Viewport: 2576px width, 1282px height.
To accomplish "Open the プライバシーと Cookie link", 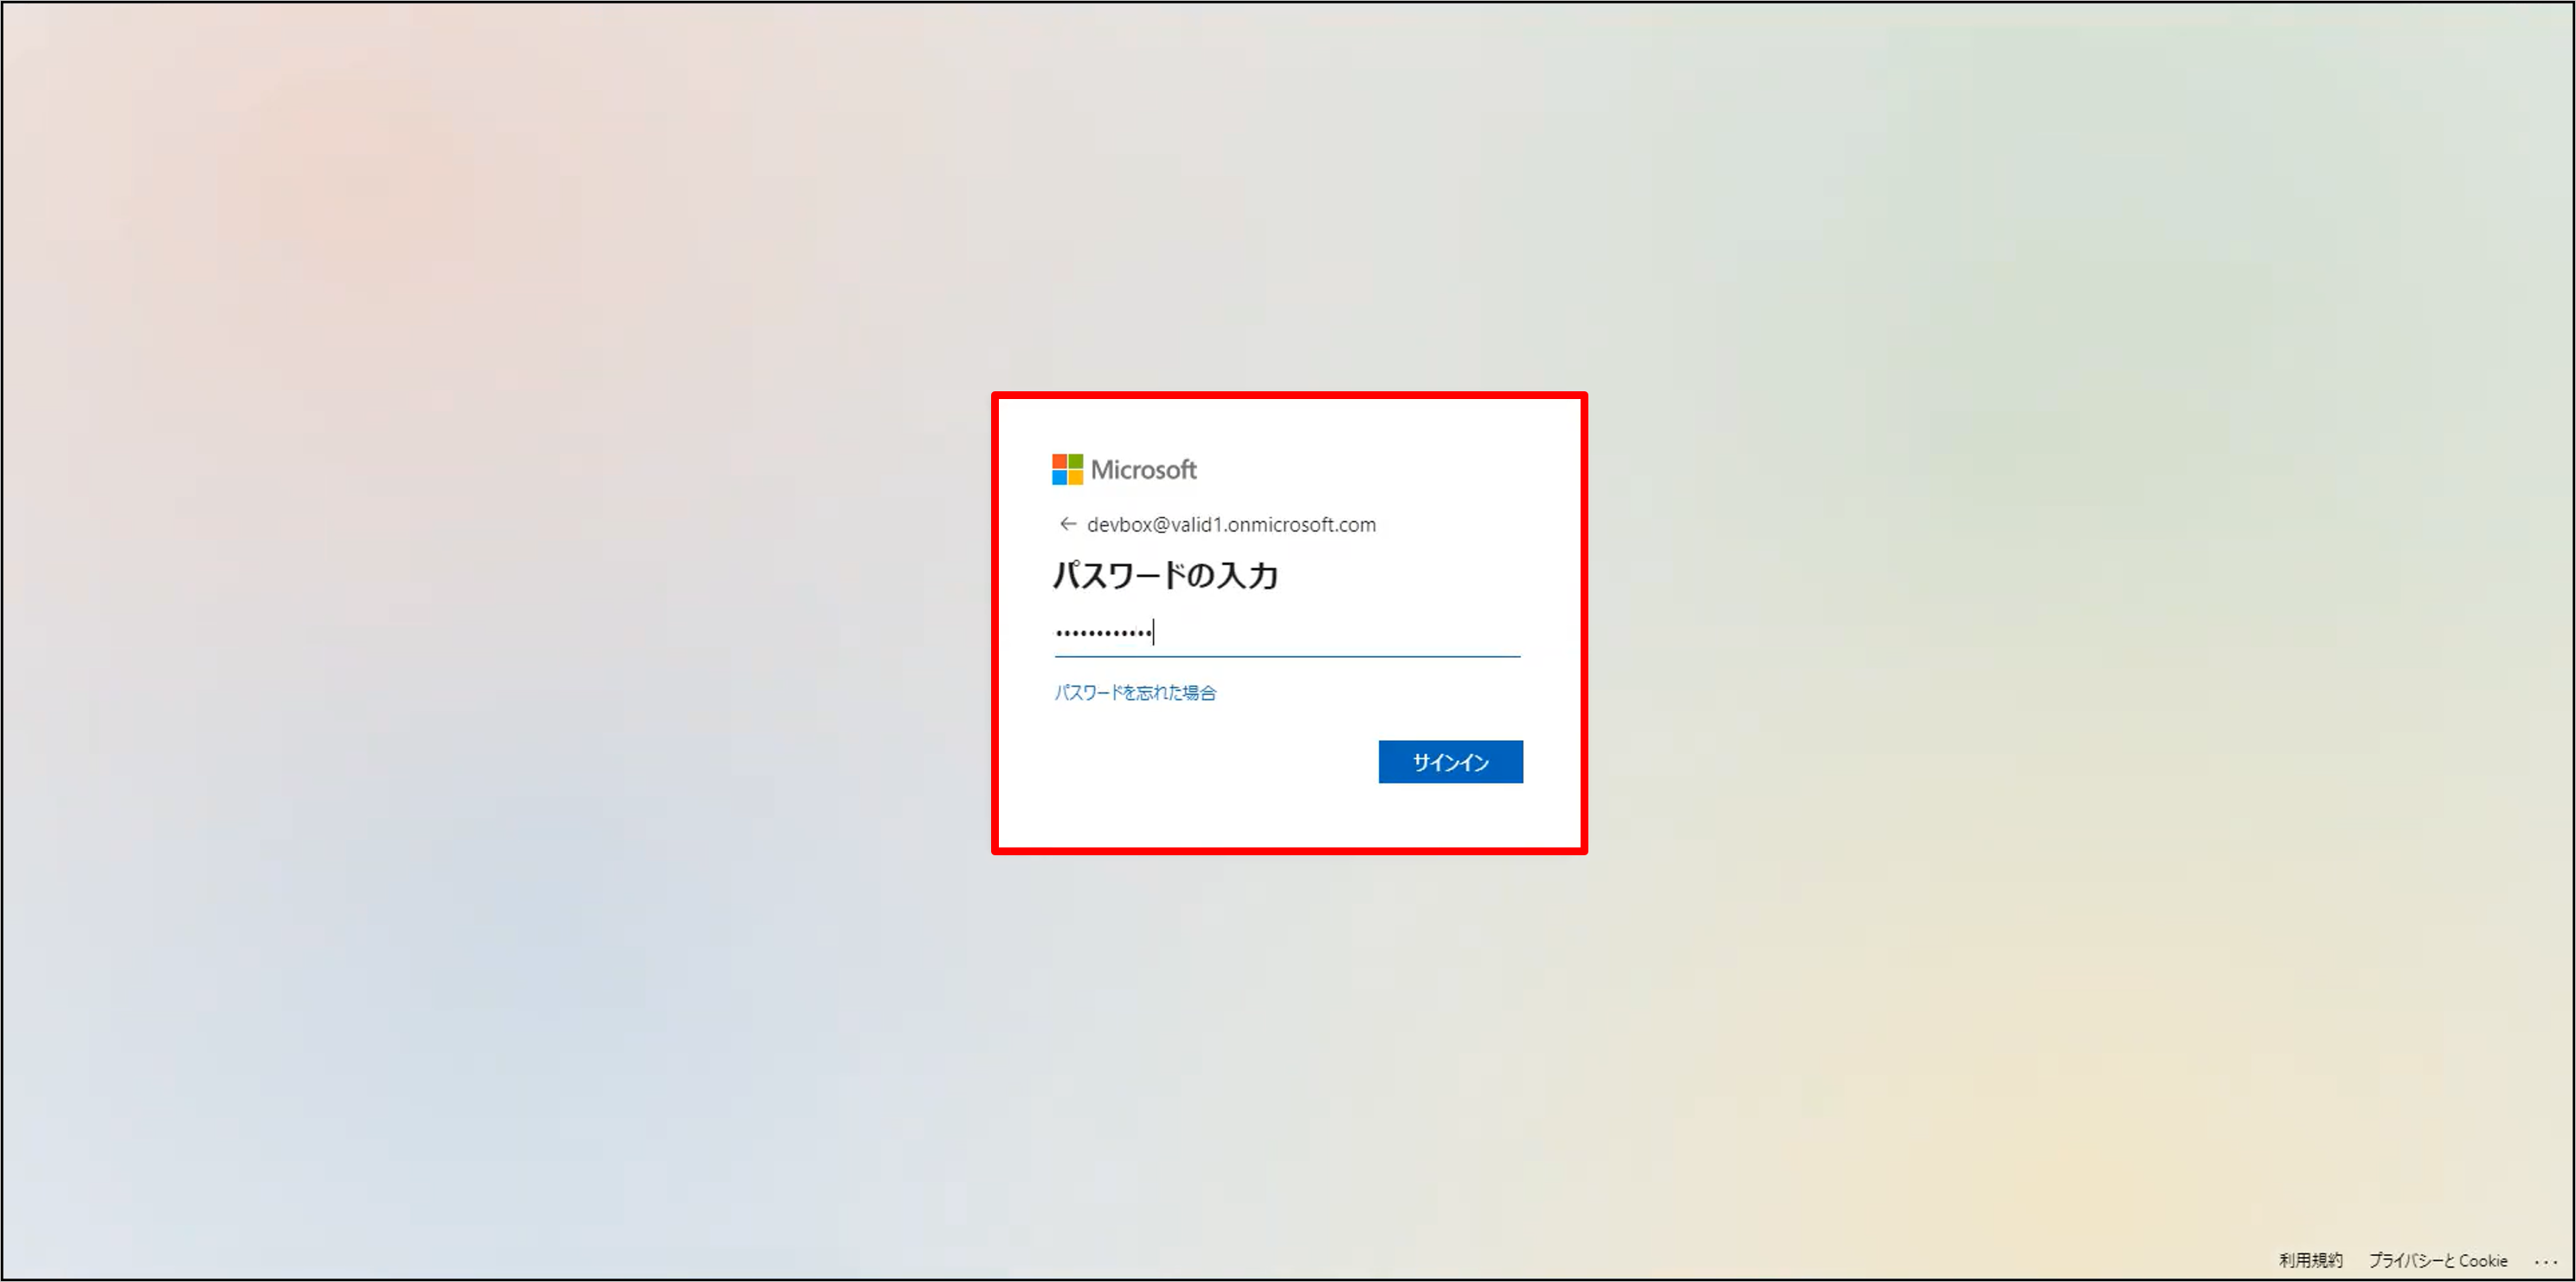I will 2437,1260.
